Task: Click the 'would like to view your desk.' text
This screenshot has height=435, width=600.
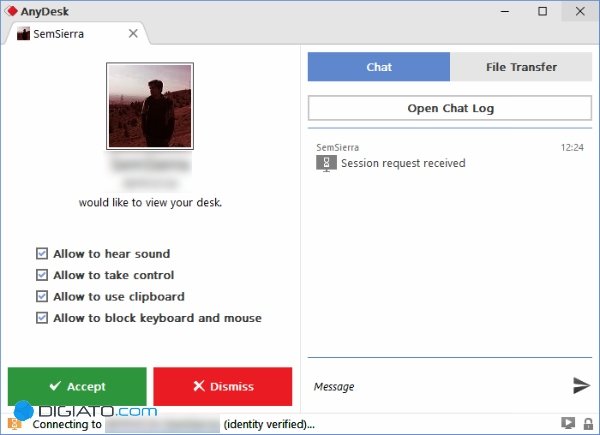Action: tap(150, 202)
